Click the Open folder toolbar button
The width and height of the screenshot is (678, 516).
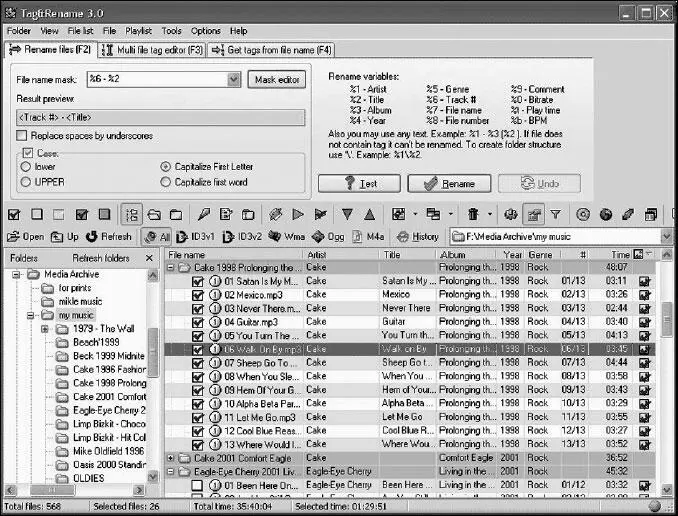click(26, 237)
